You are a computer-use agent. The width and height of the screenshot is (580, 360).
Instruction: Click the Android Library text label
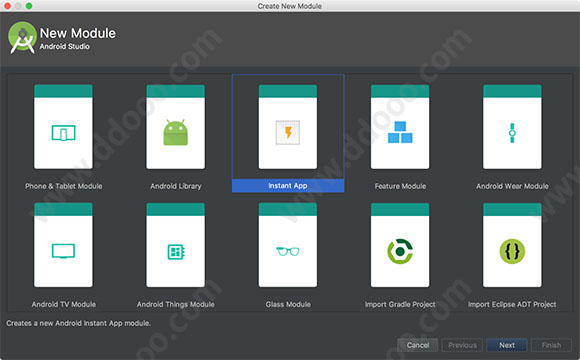coord(176,186)
